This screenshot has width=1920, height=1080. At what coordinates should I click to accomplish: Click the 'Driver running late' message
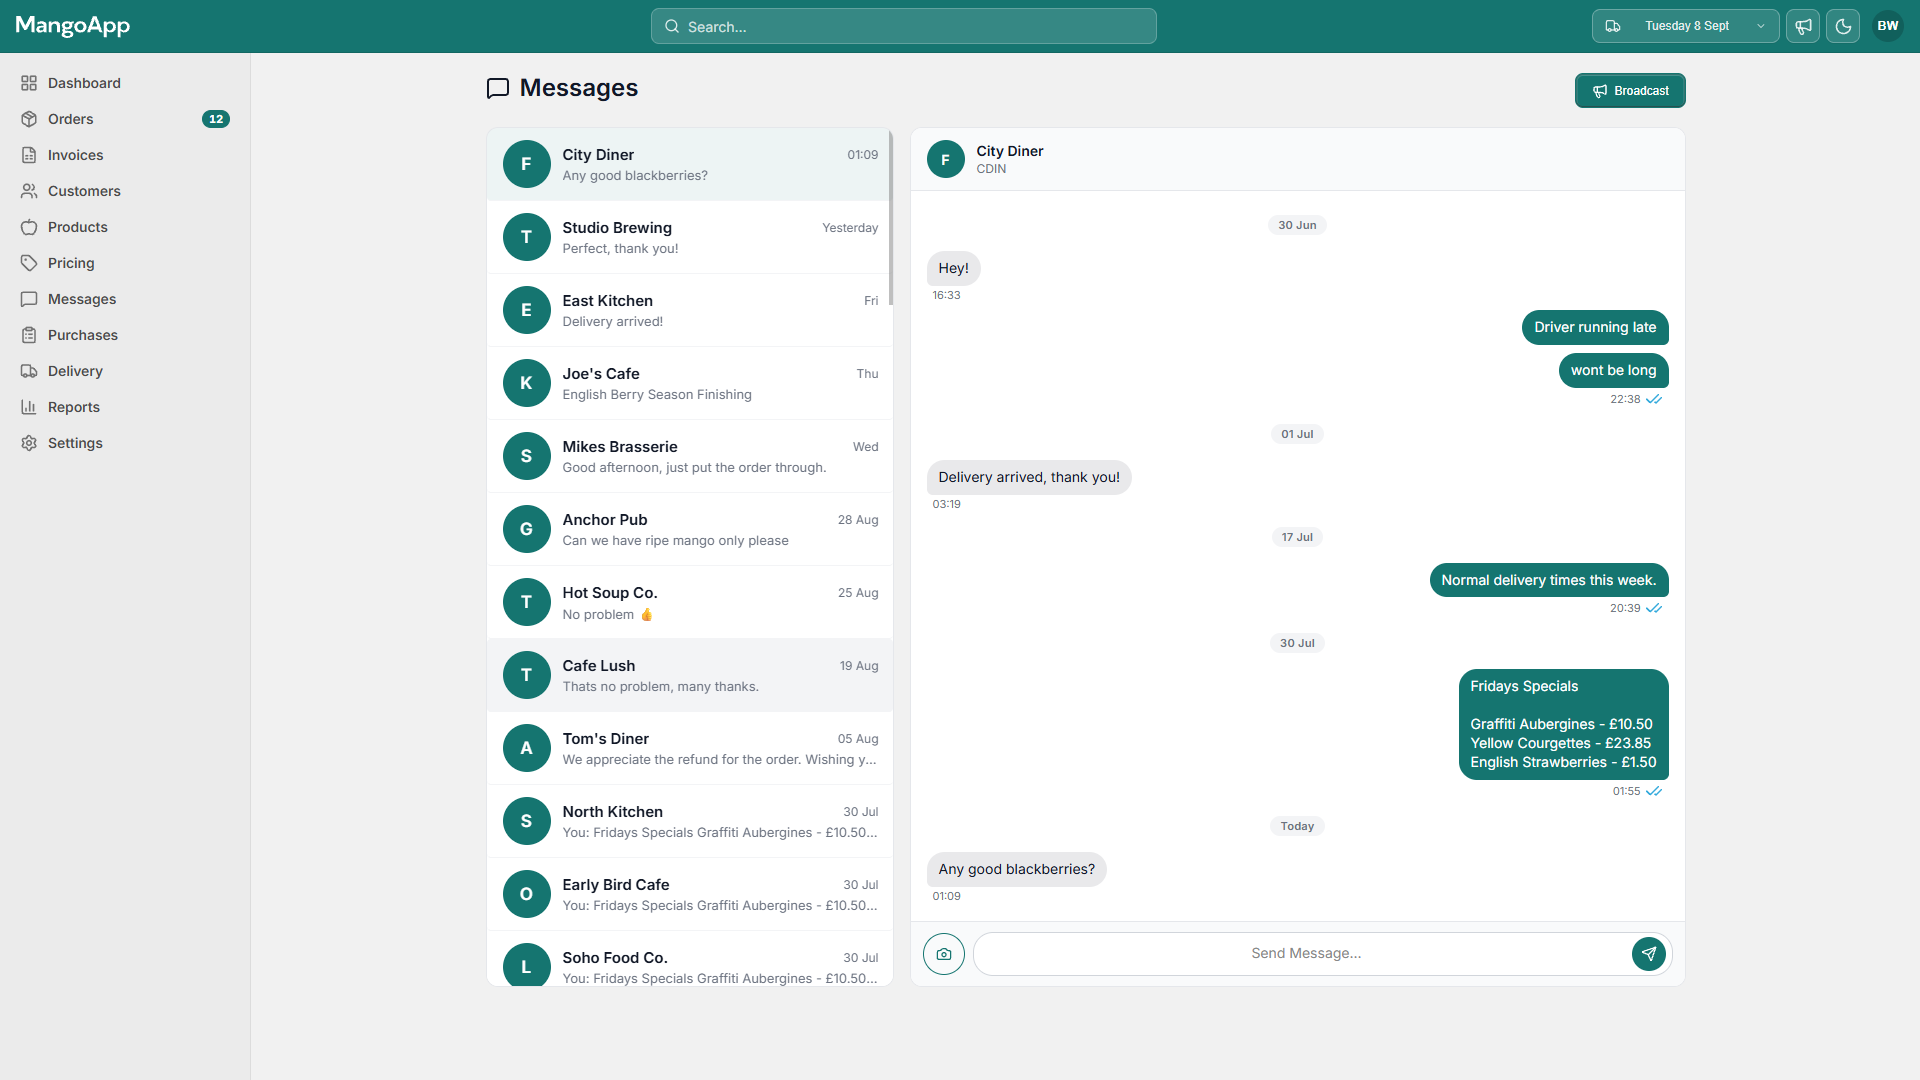click(1595, 327)
